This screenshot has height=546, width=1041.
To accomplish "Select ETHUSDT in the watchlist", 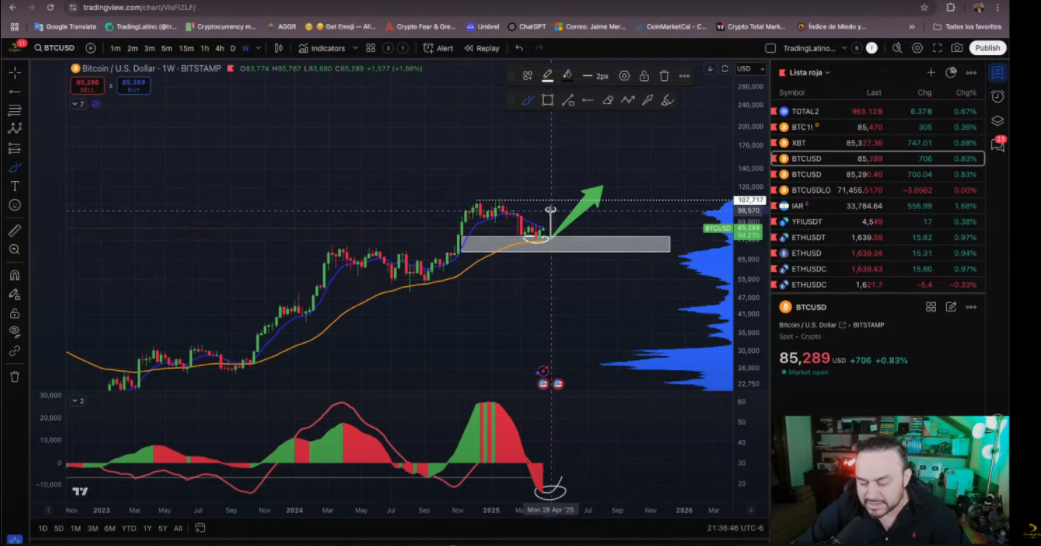I will [x=877, y=237].
